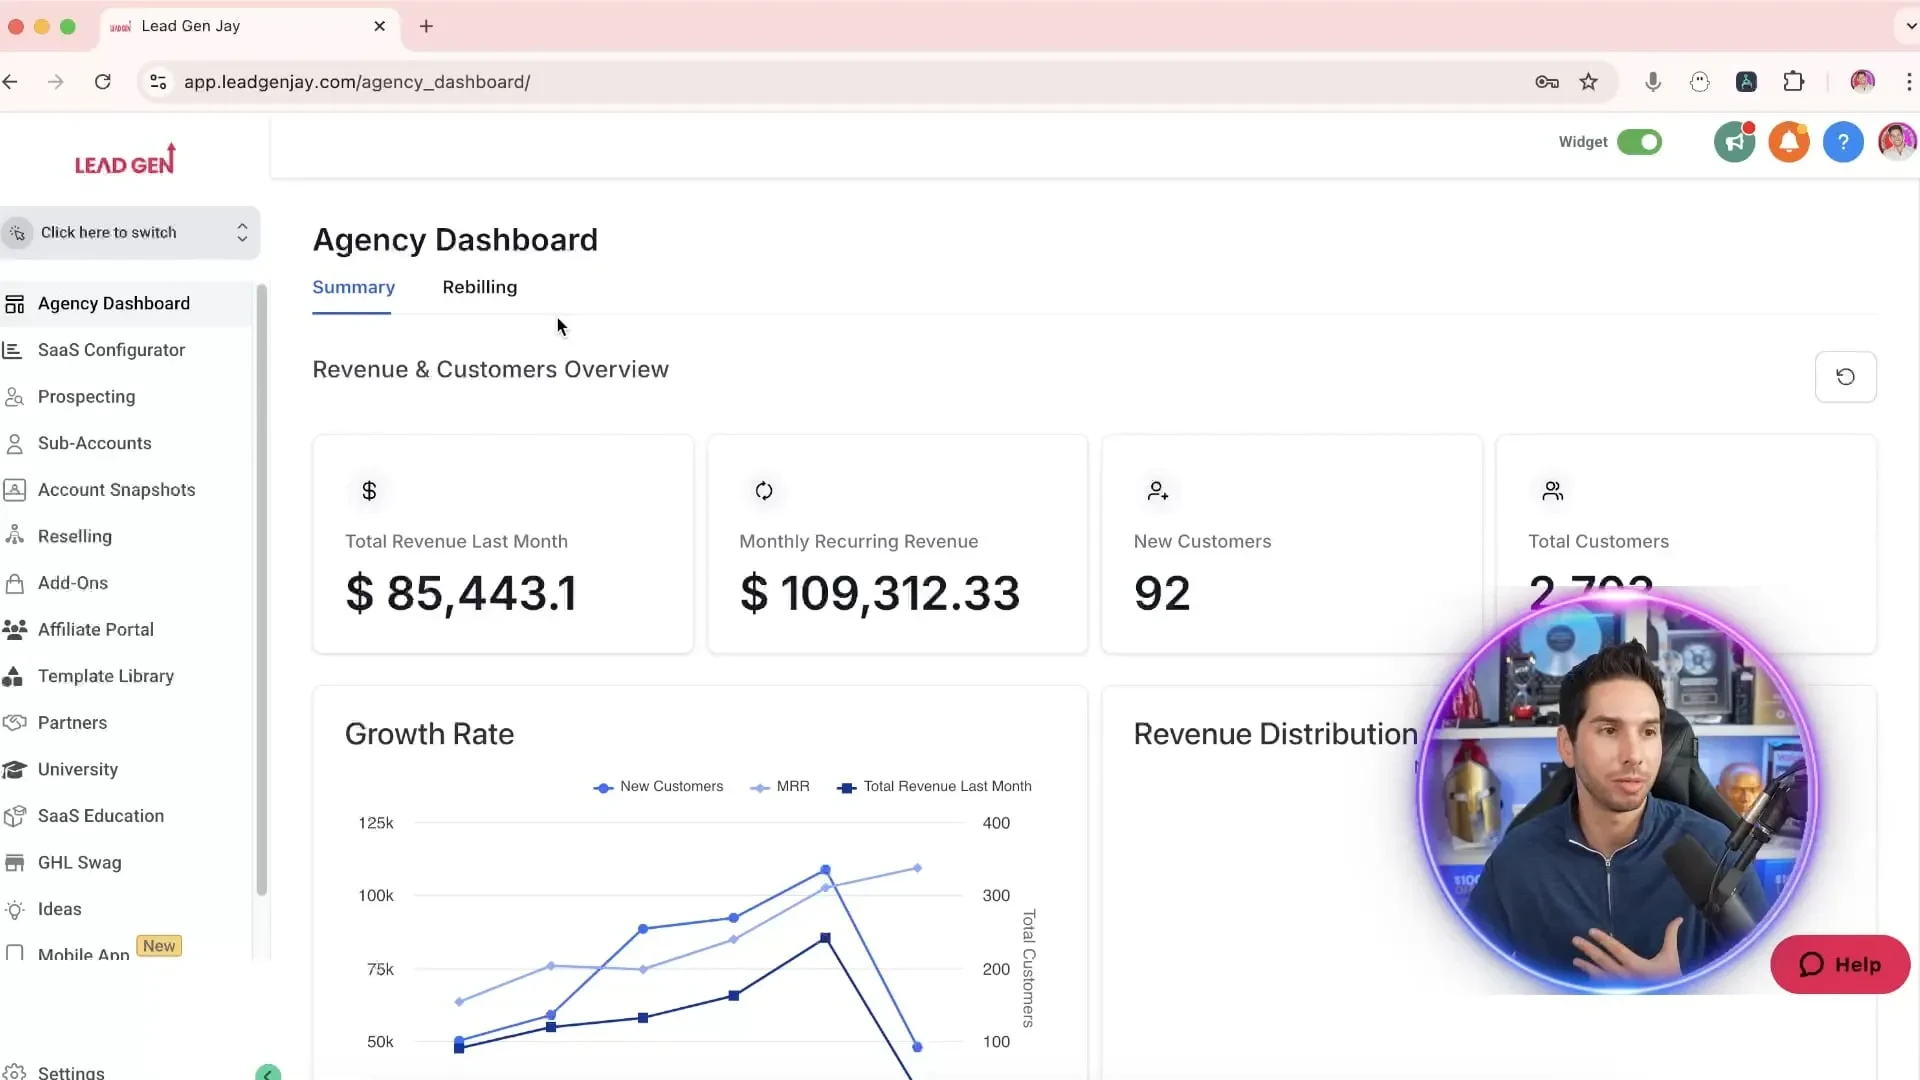
Task: Bookmark this page with the star icon
Action: (1588, 82)
